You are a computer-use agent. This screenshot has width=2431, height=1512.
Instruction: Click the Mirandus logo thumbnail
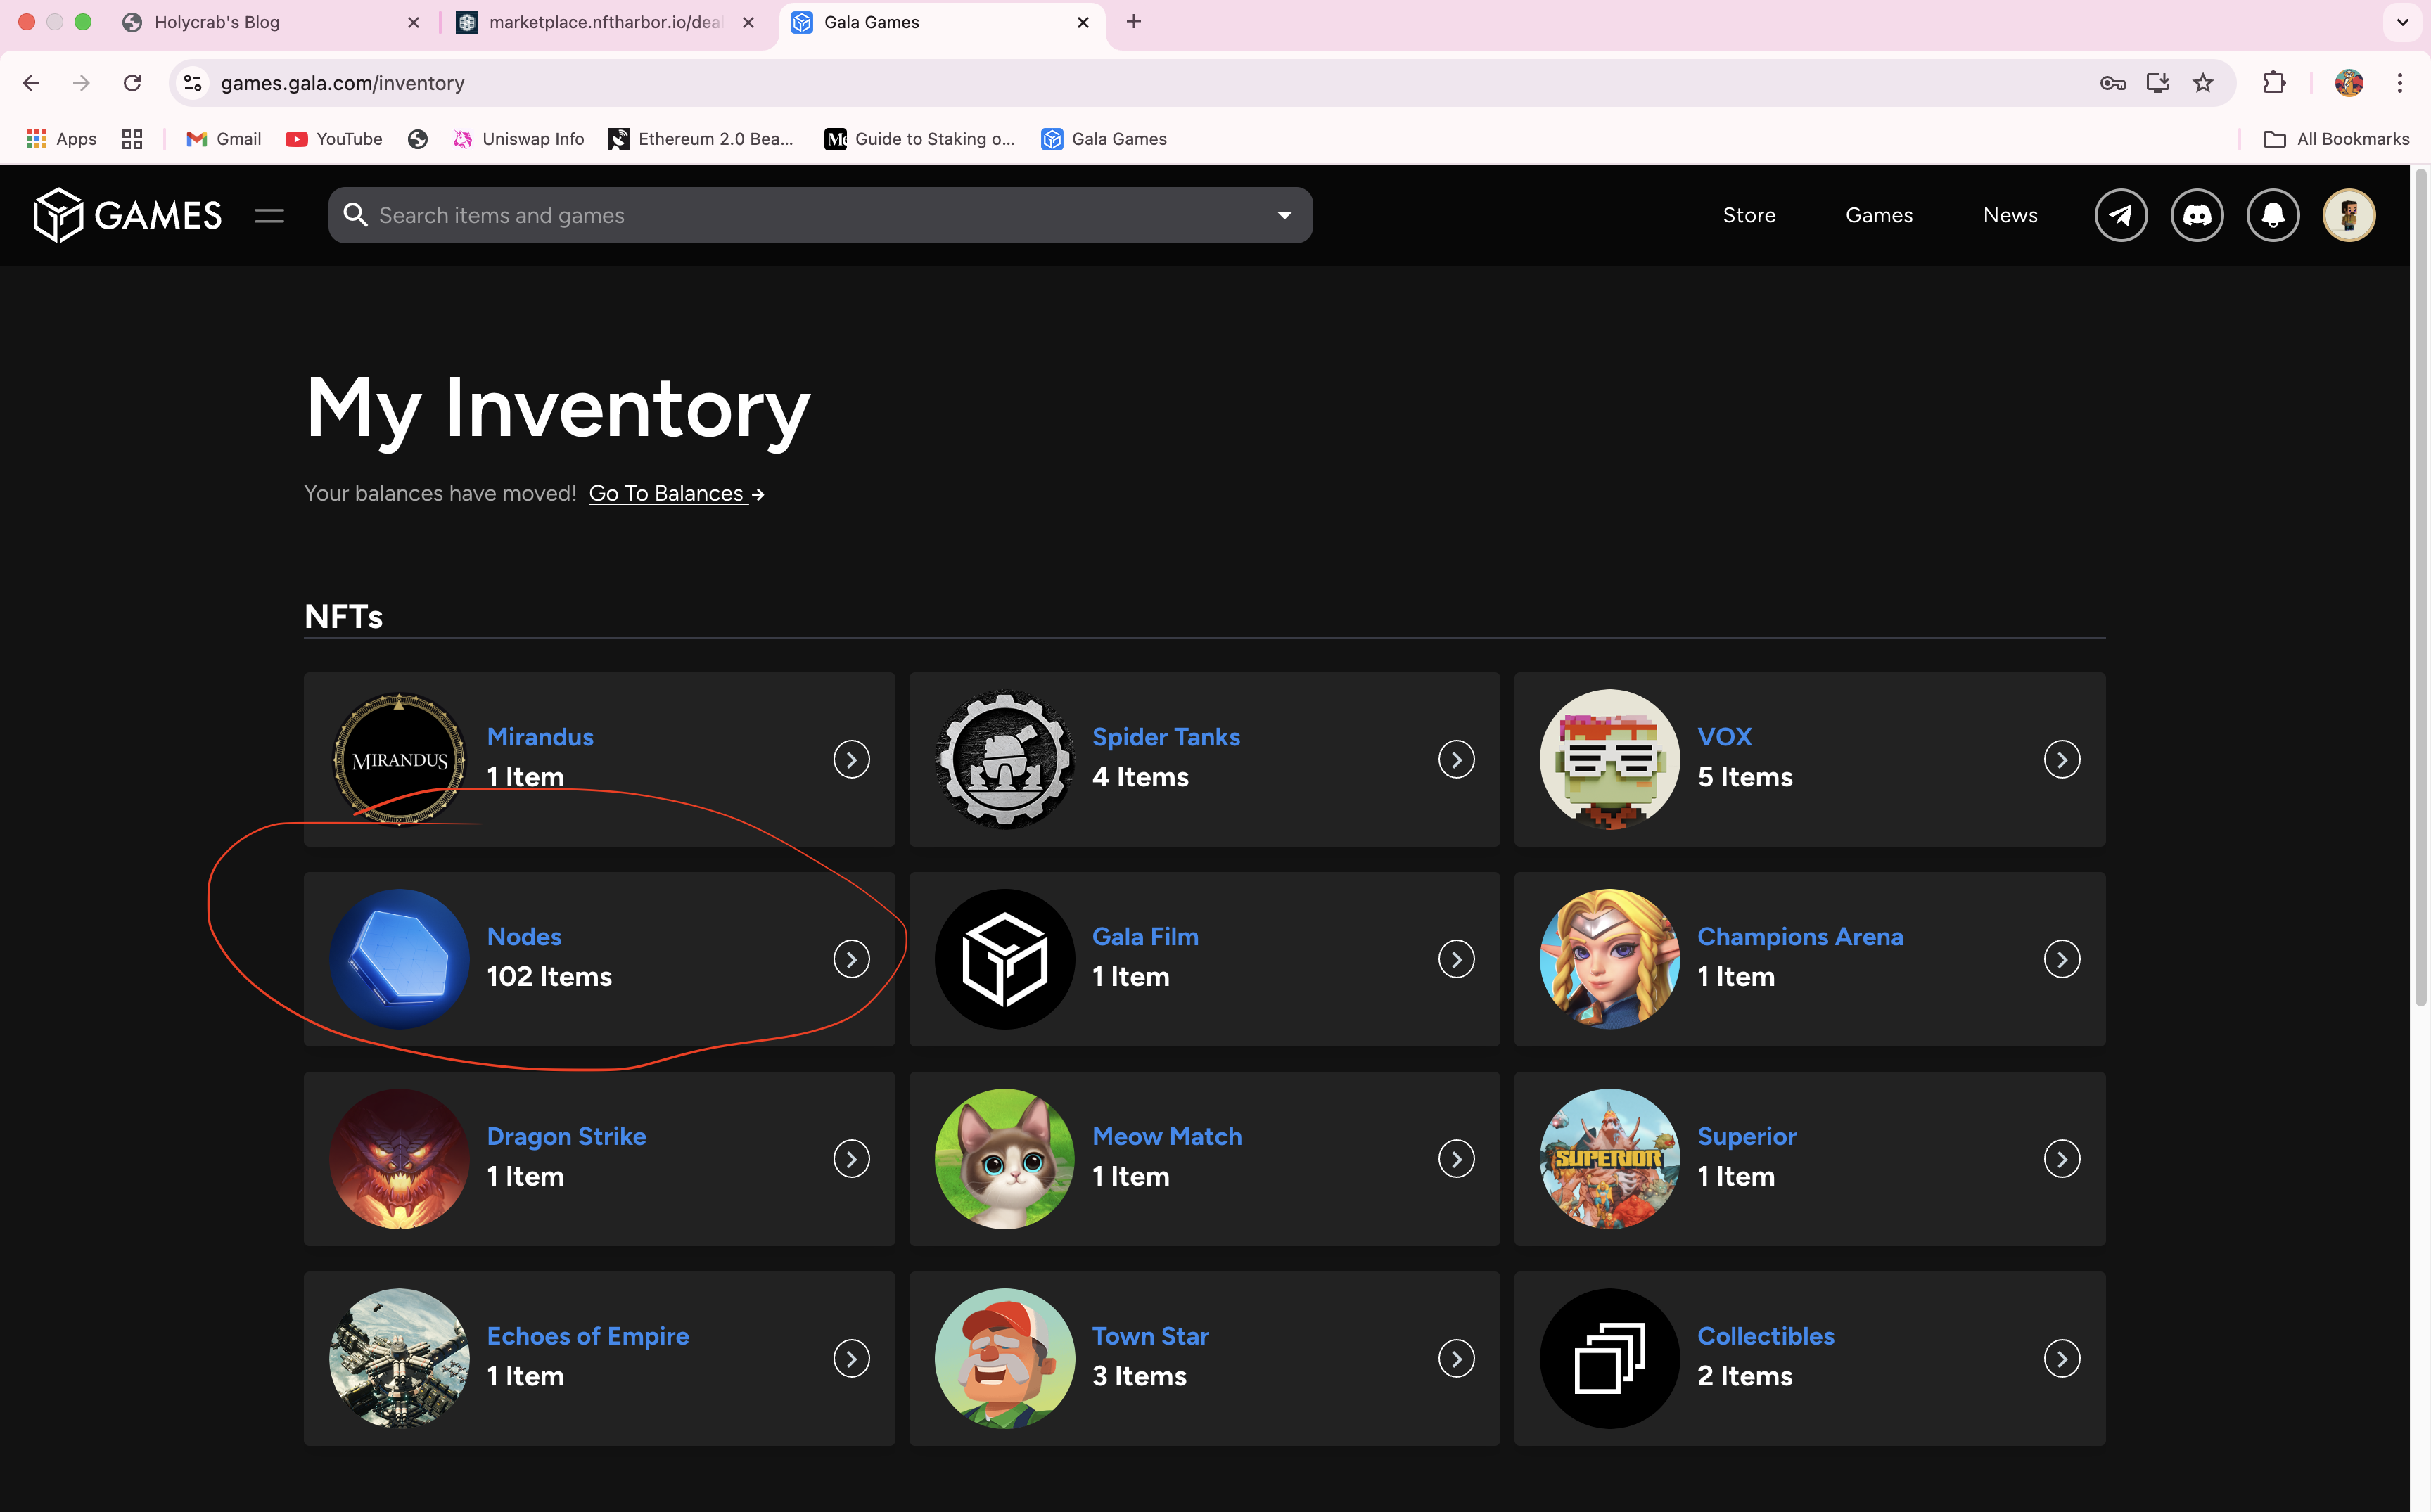click(x=399, y=759)
